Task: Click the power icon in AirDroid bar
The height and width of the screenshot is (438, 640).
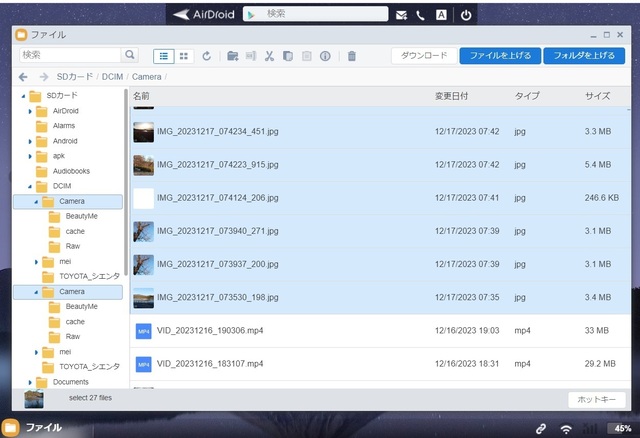Action: tap(466, 15)
